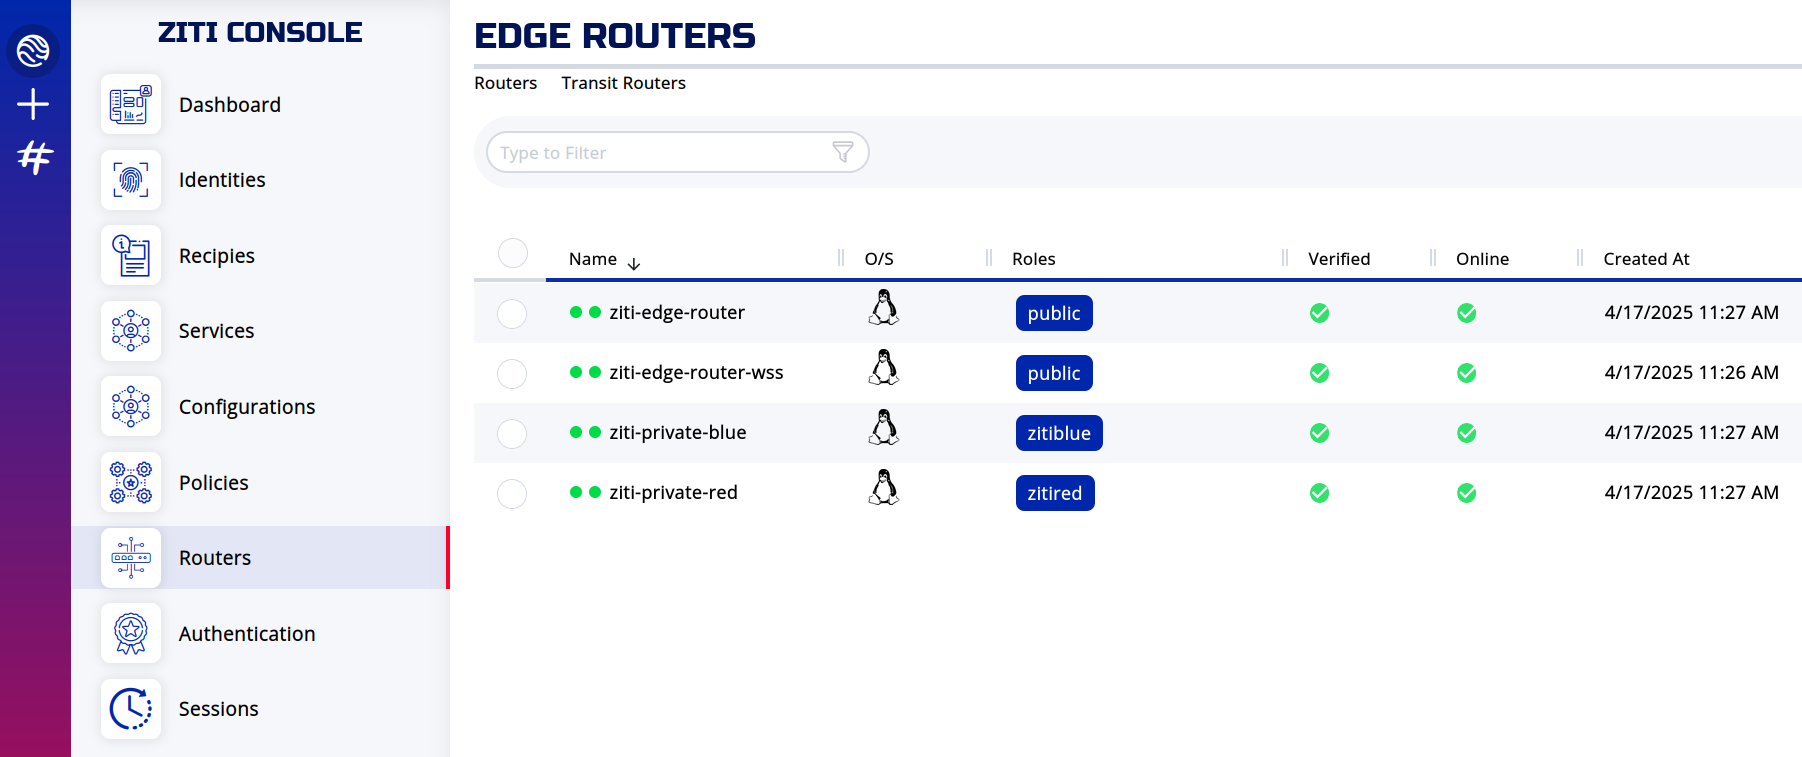The width and height of the screenshot is (1802, 757).
Task: Select the Services network icon
Action: coord(131,331)
